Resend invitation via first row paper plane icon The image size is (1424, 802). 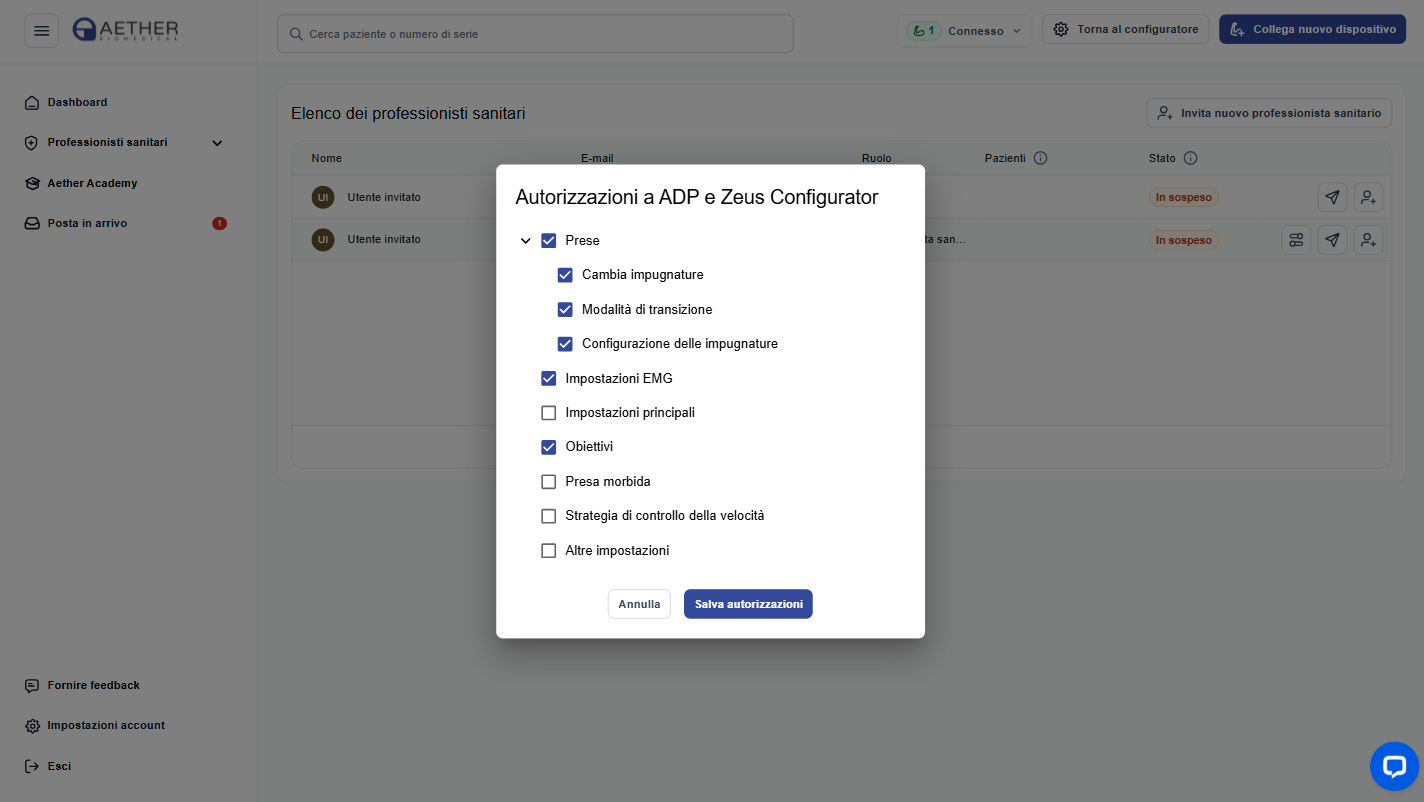point(1332,198)
